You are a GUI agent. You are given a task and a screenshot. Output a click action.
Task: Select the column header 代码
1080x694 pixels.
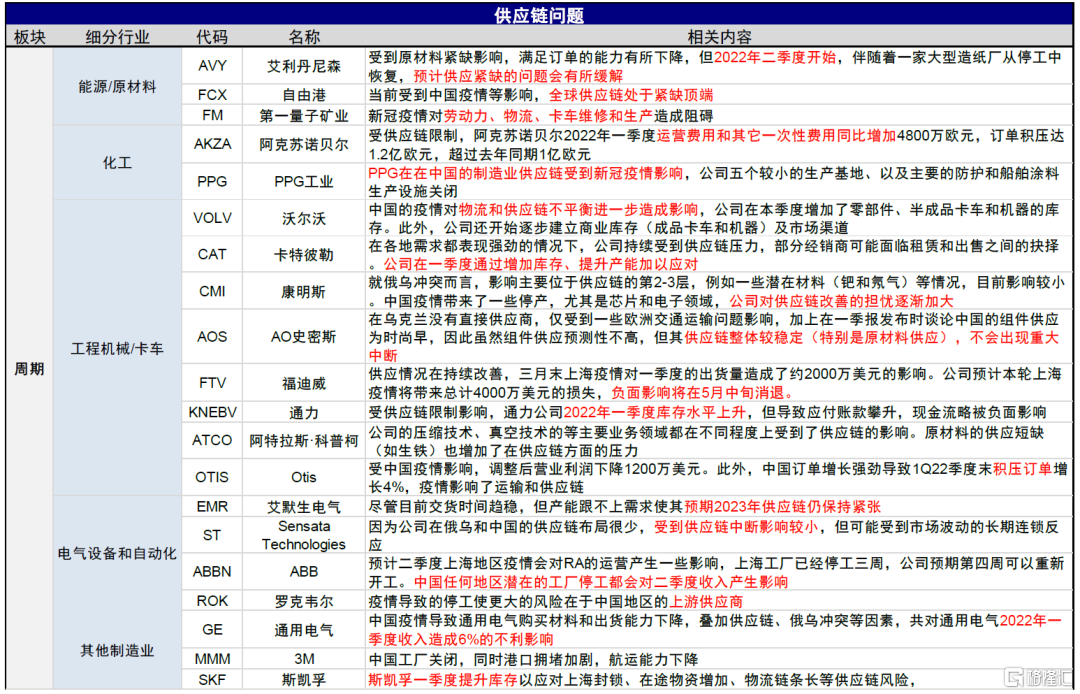click(x=211, y=36)
